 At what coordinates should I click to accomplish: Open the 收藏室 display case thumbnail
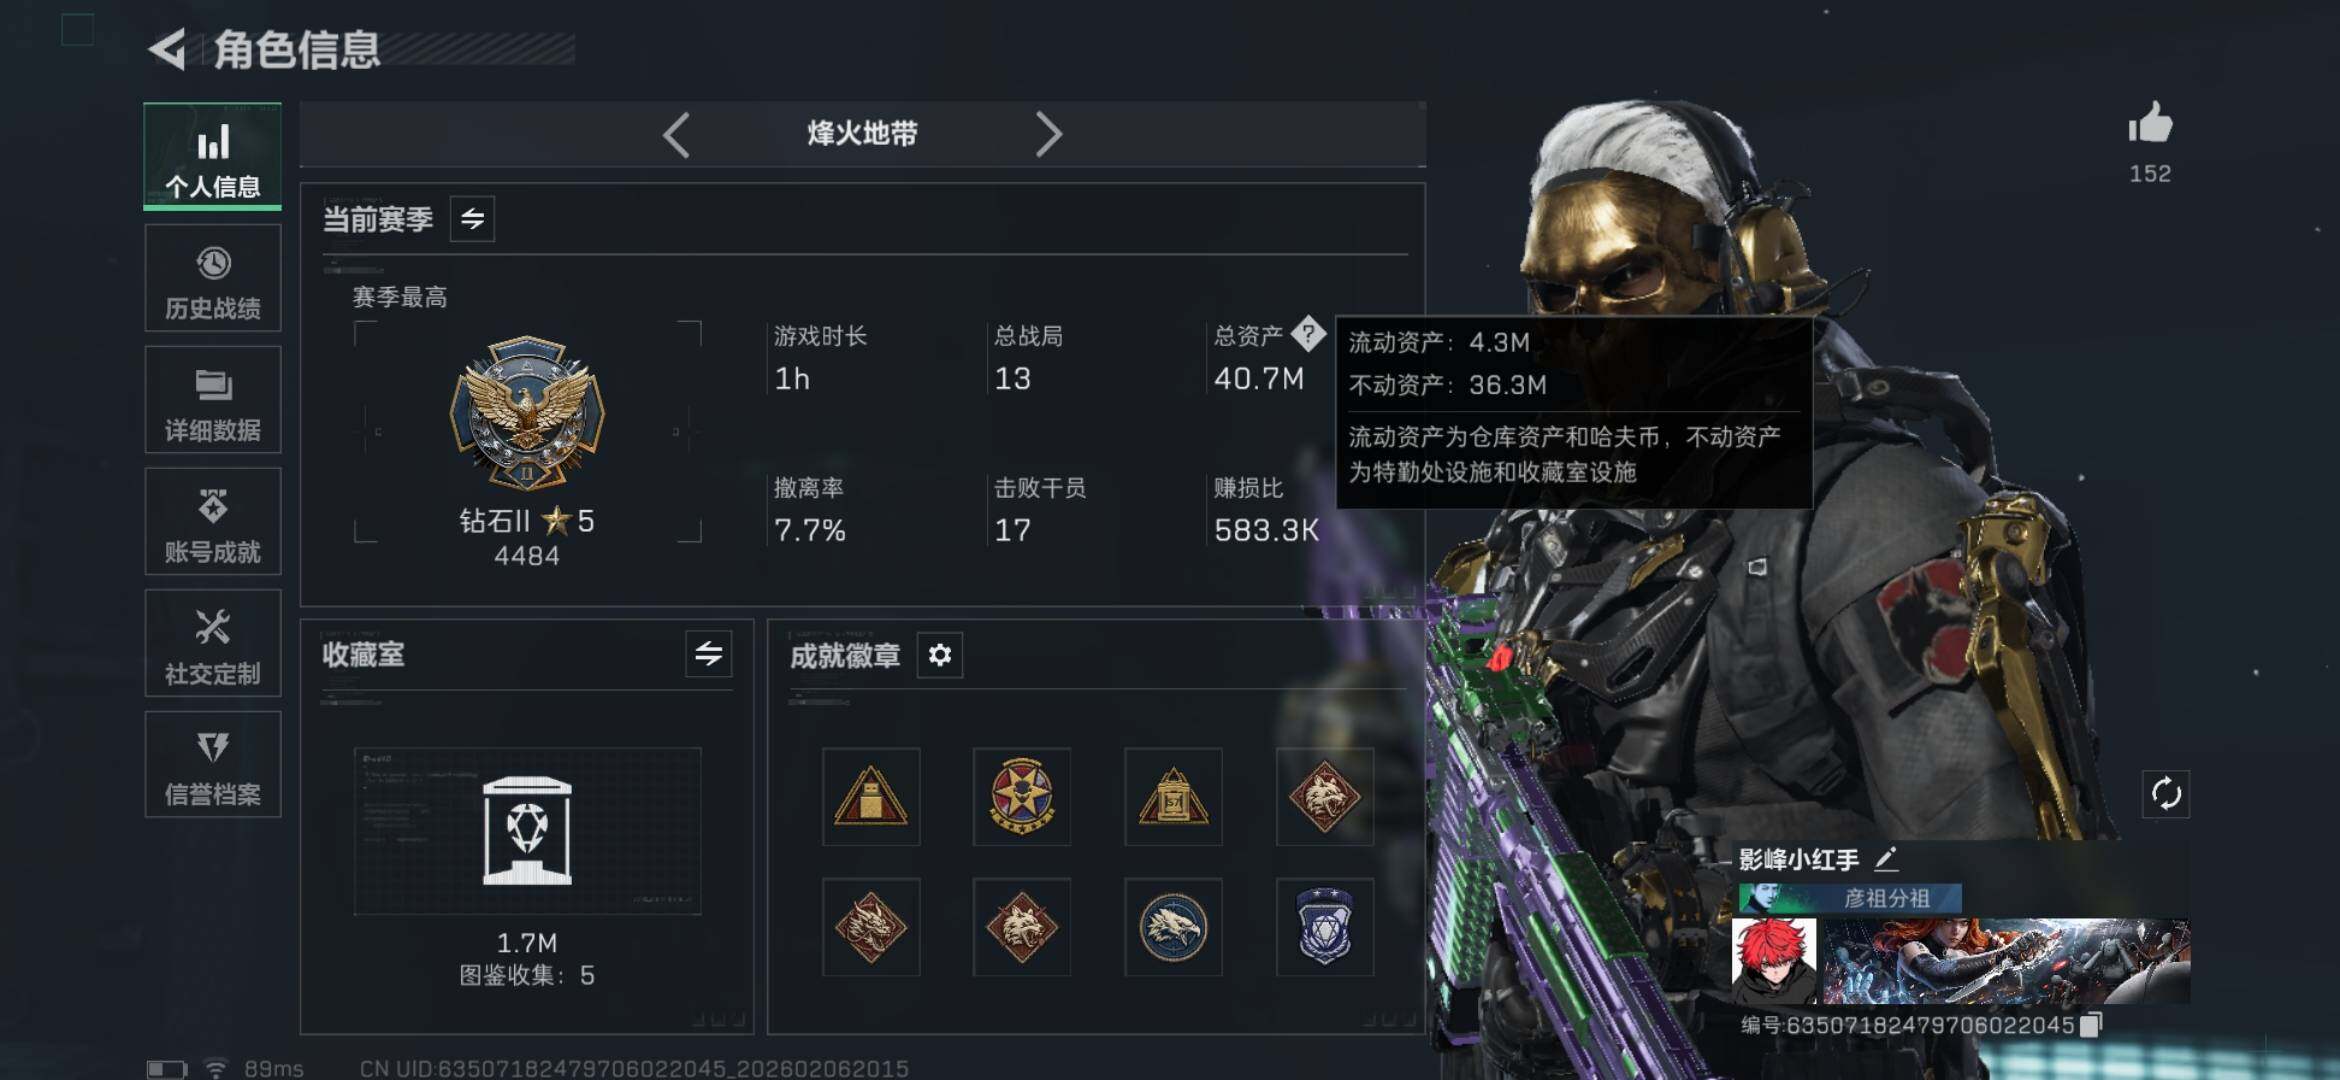(x=527, y=830)
